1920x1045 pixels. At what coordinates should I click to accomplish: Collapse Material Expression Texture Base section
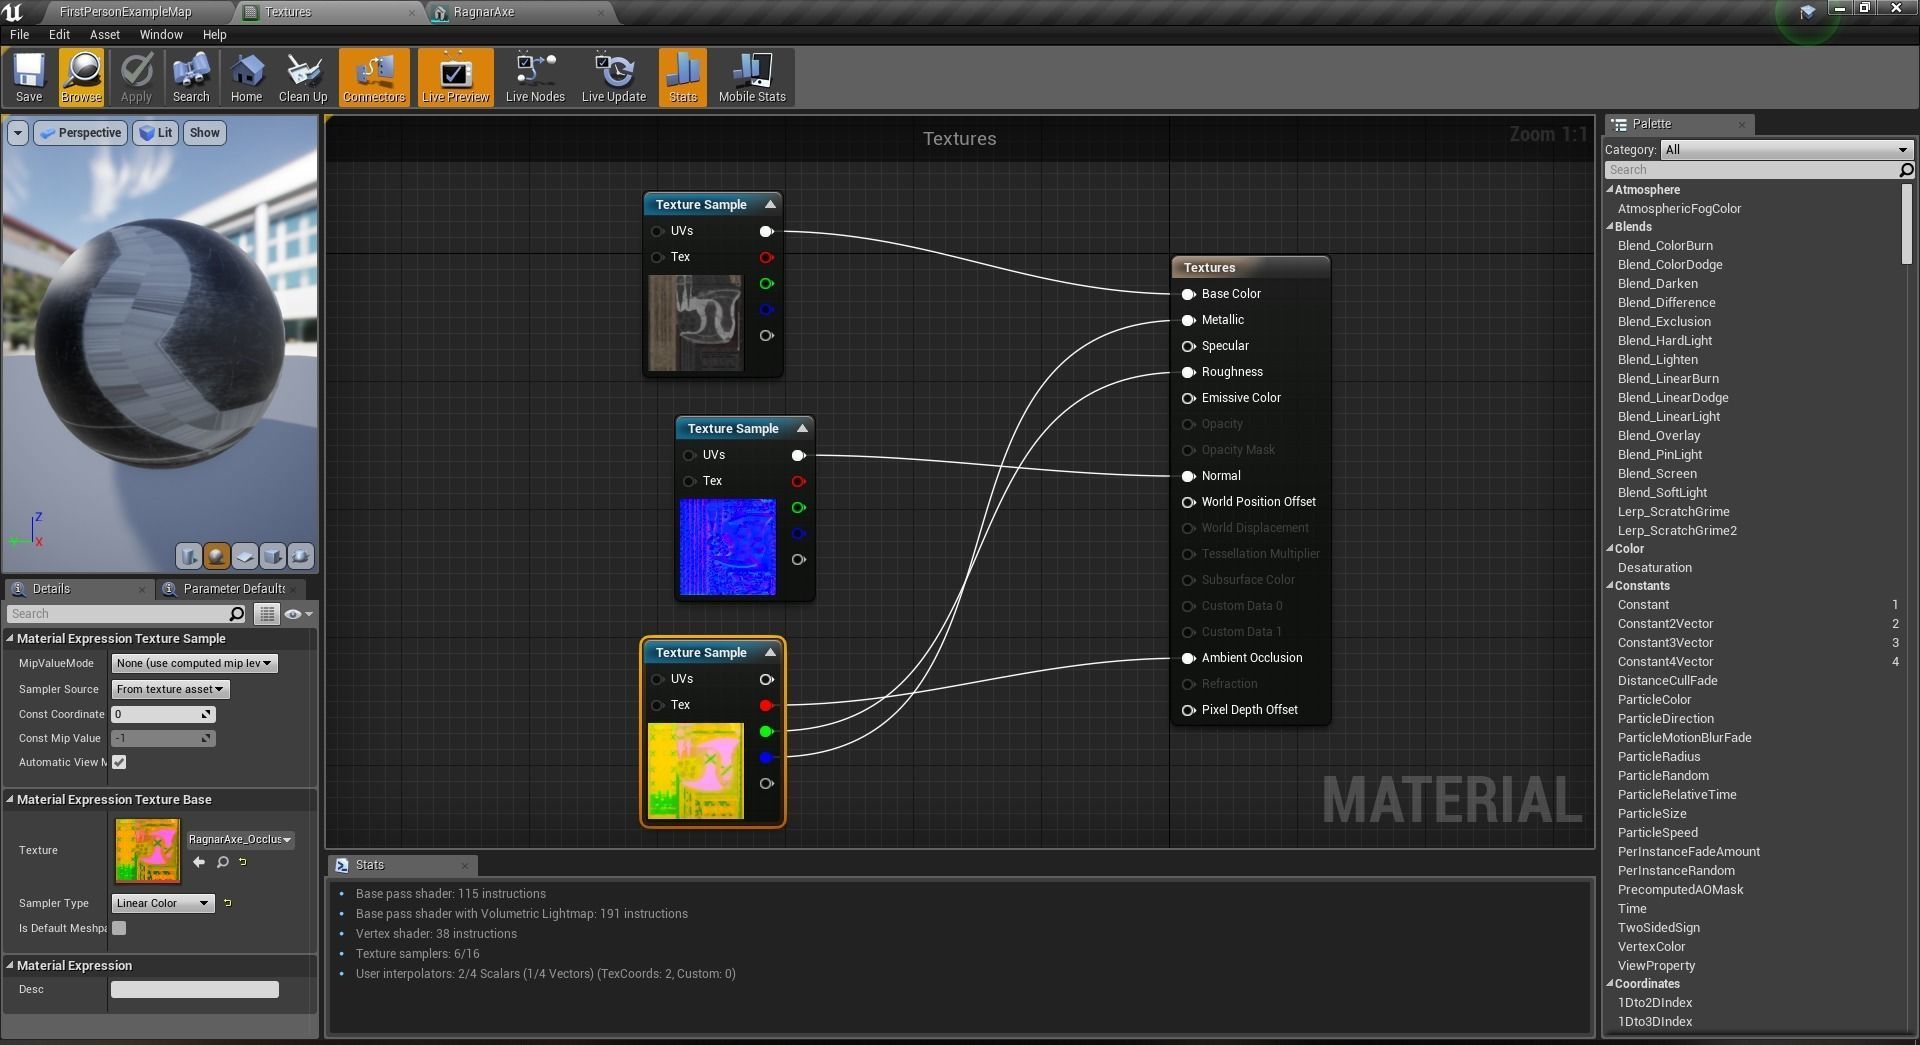pyautogui.click(x=10, y=799)
